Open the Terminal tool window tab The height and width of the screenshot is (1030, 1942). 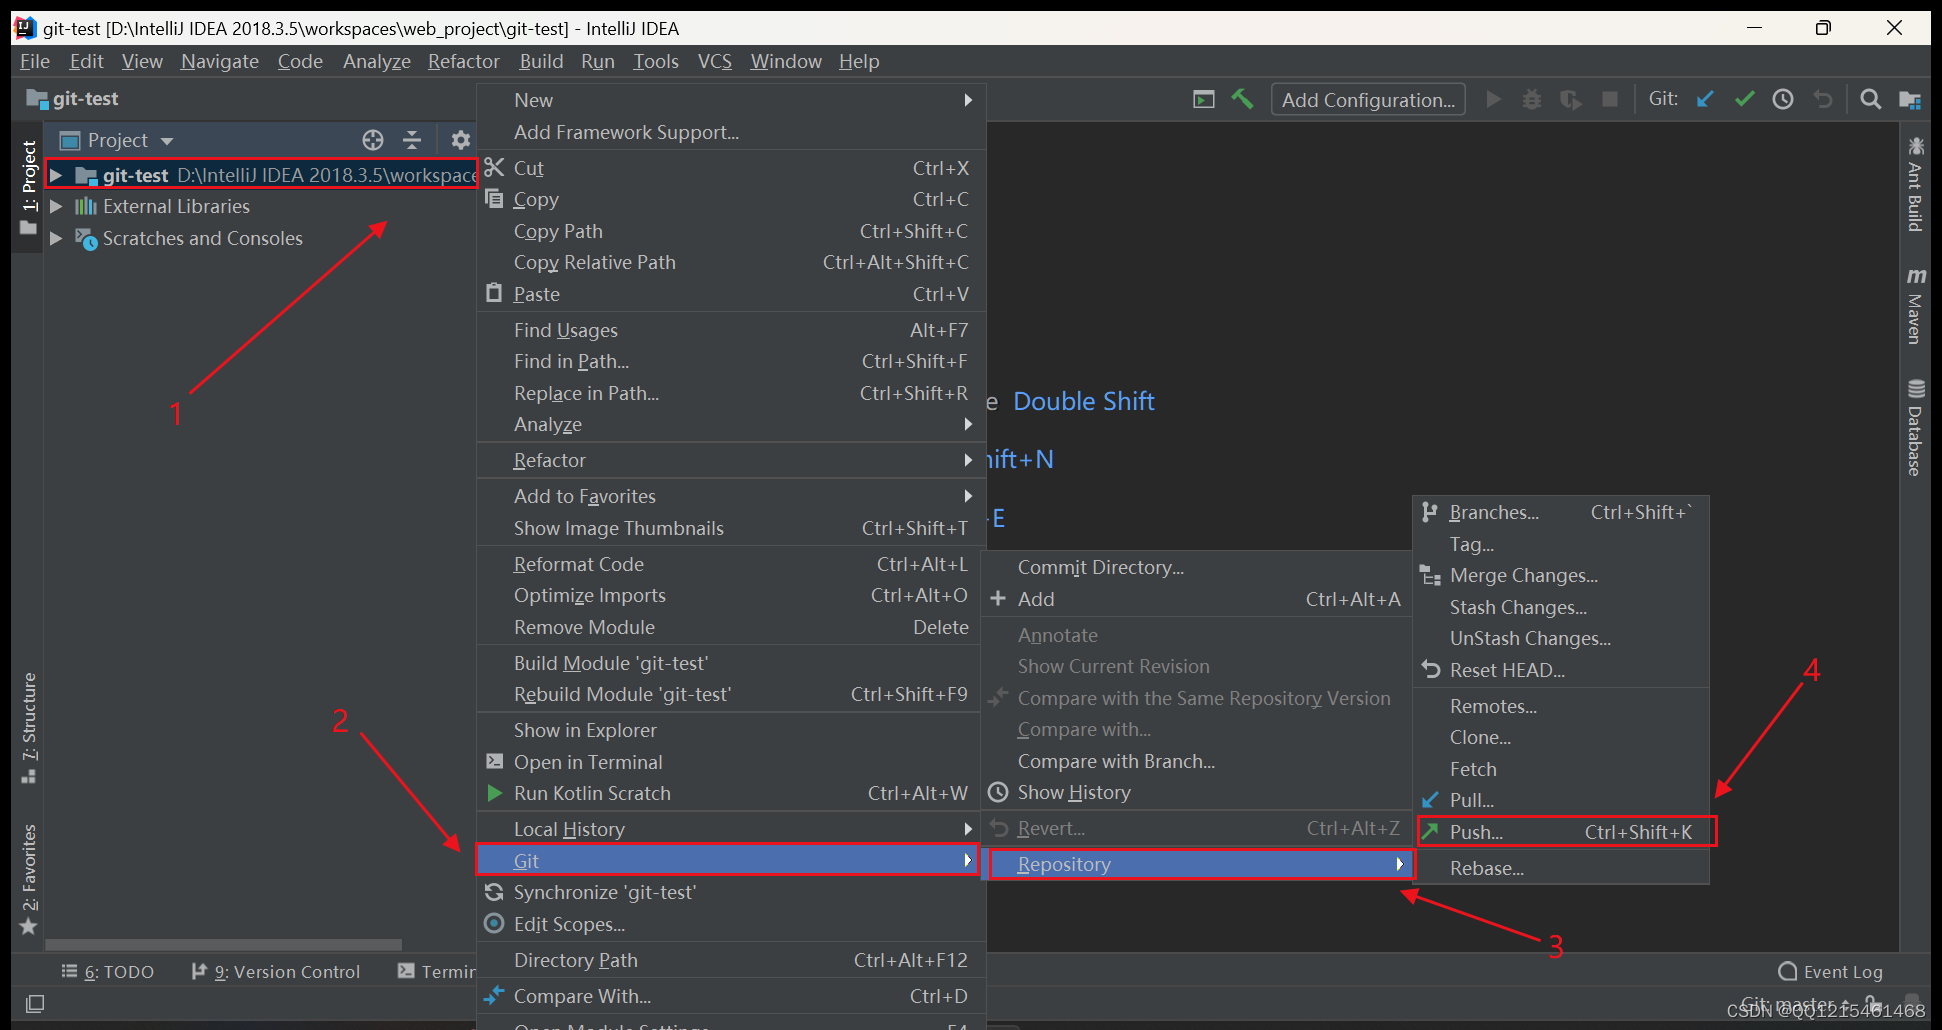click(436, 972)
